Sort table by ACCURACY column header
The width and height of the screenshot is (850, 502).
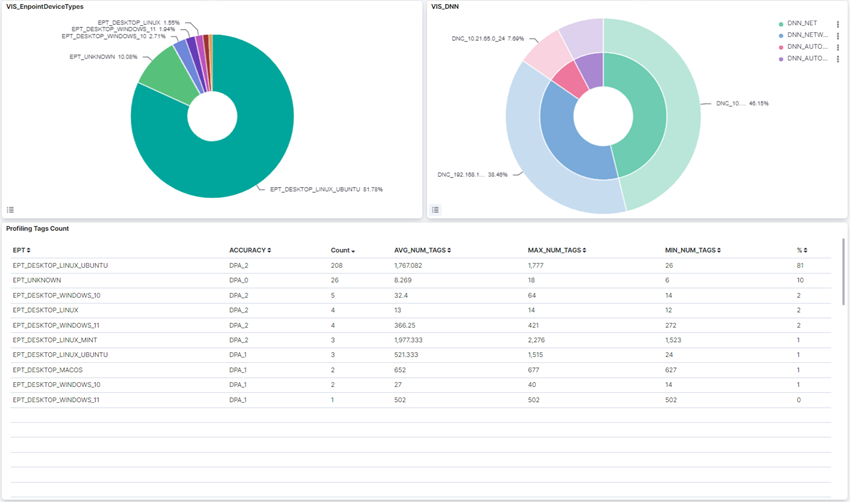click(x=249, y=250)
